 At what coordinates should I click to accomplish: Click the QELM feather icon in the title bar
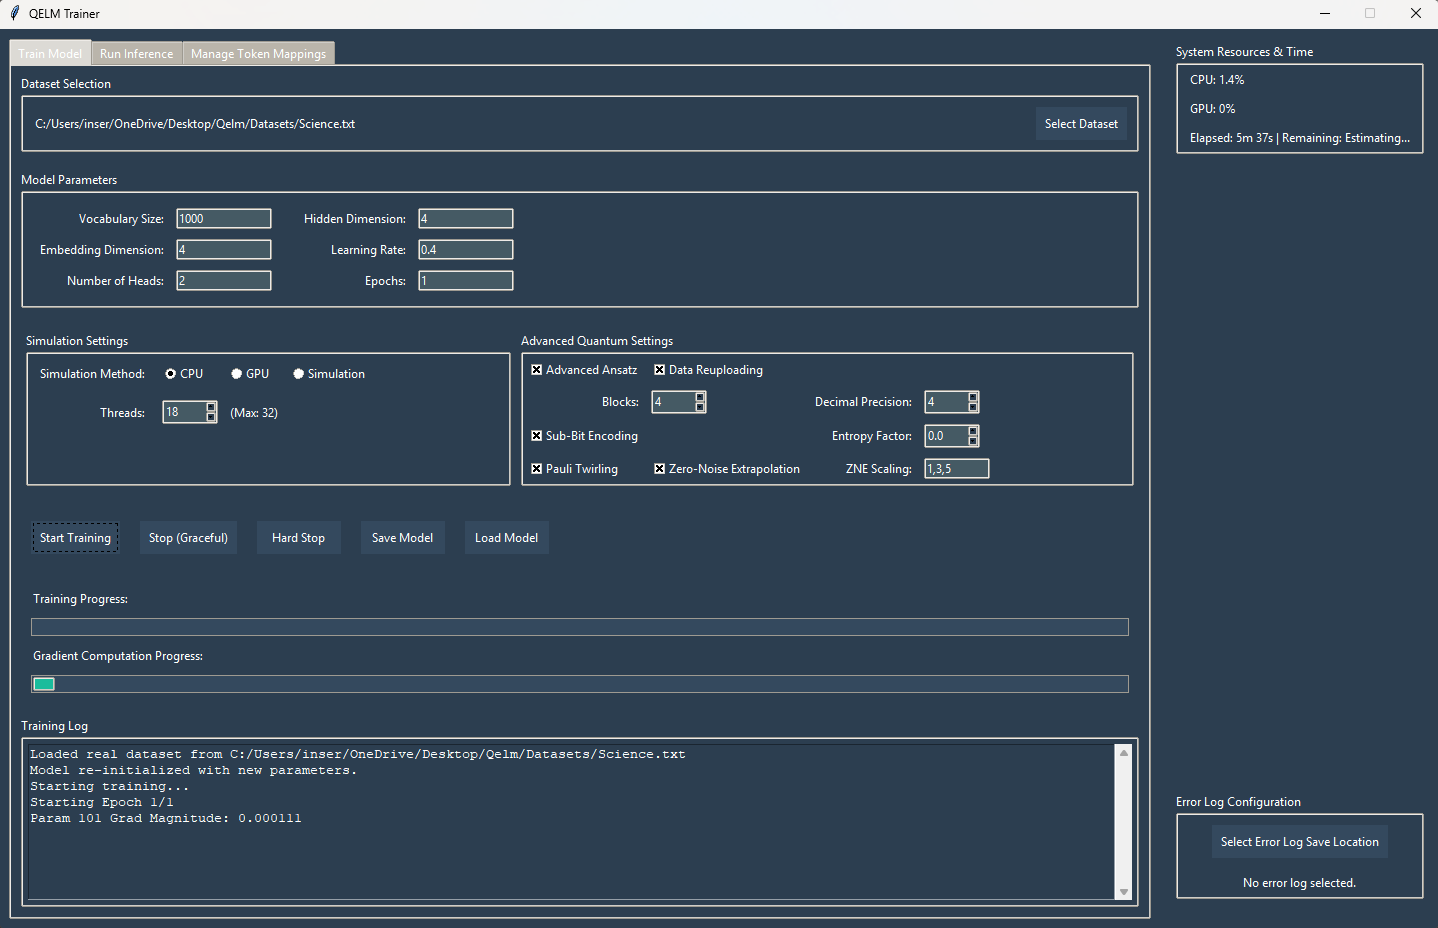(13, 13)
